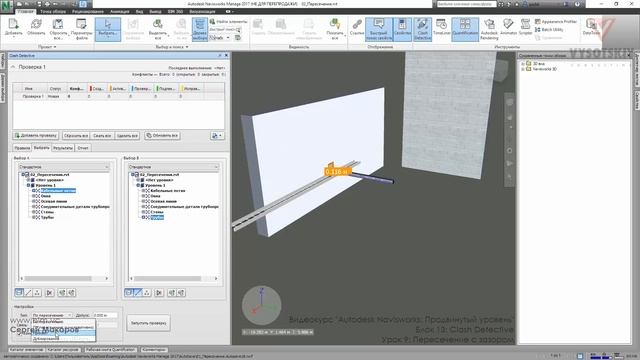Switch to the Анимация ribbon tab
This screenshot has height=360, width=640.
point(120,11)
